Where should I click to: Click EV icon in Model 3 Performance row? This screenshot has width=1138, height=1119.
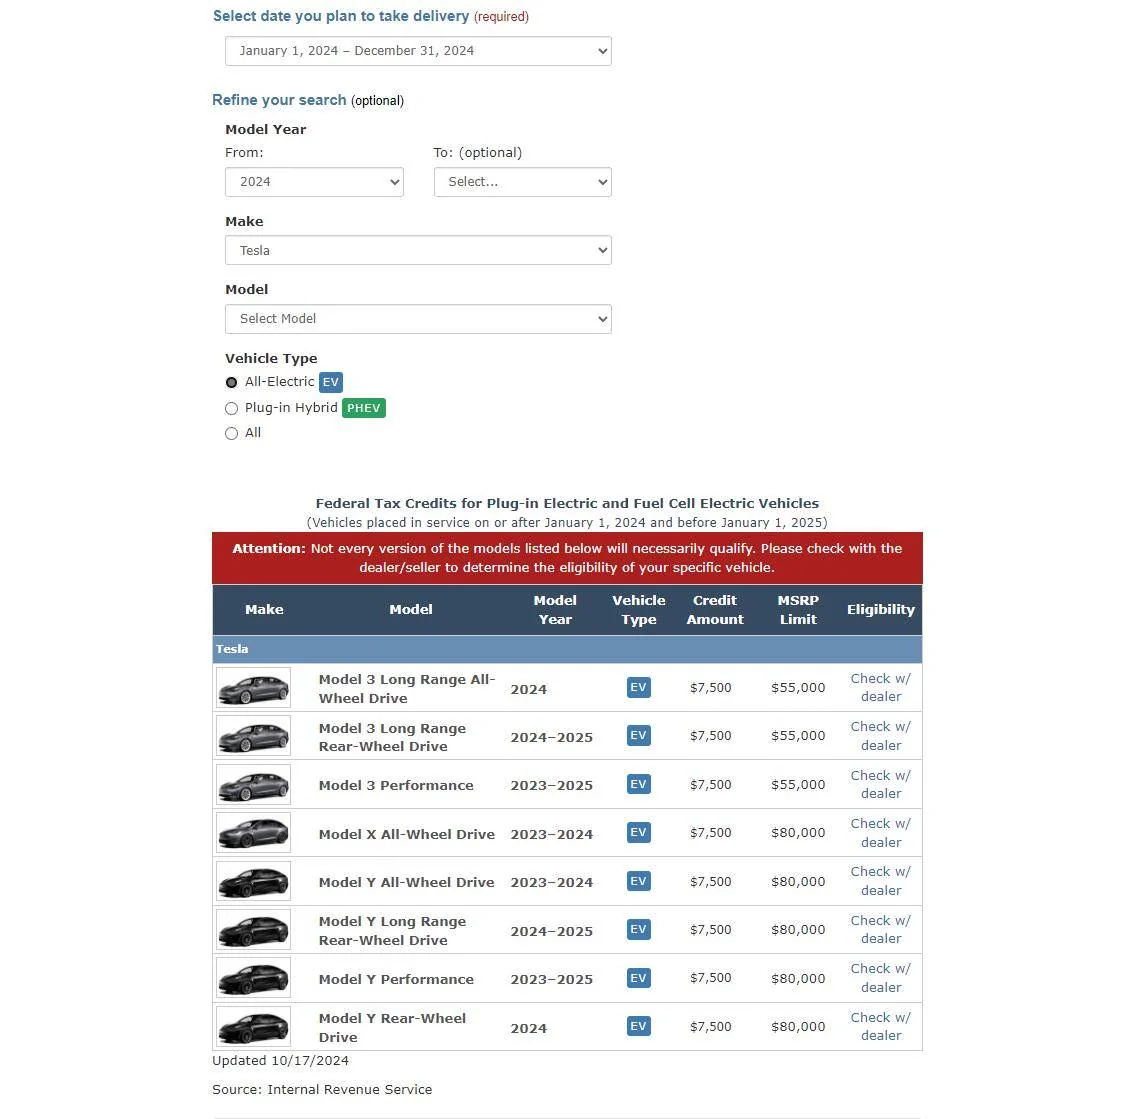coord(639,784)
